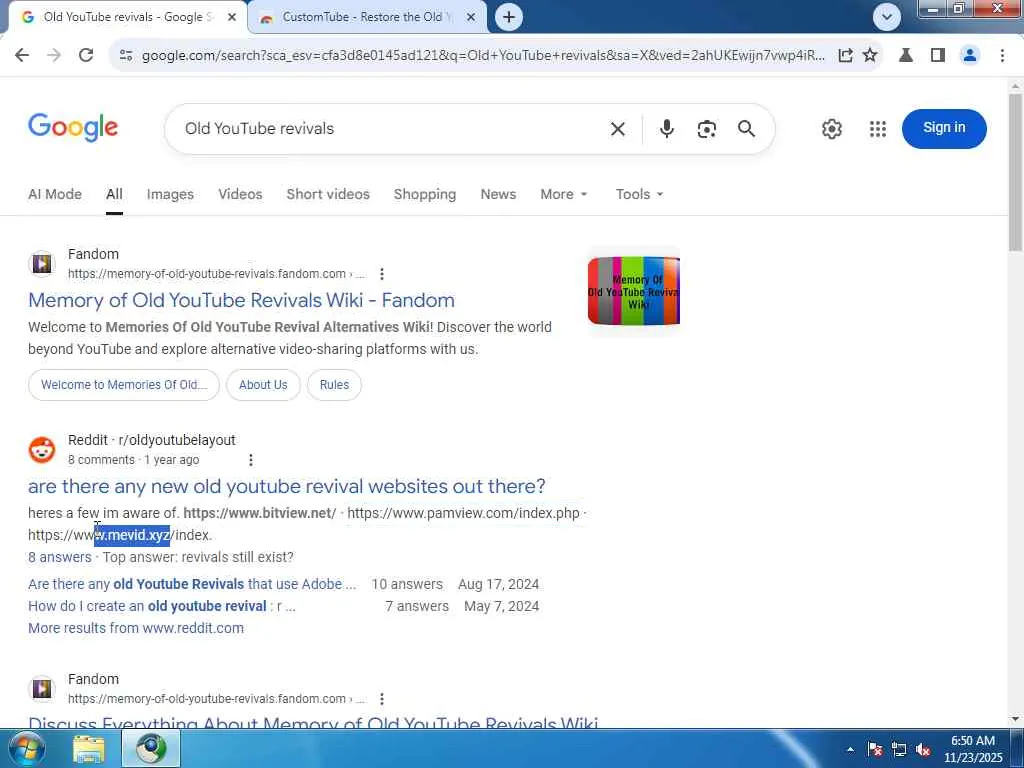Start a voice search with the microphone
1024x768 pixels.
(666, 129)
